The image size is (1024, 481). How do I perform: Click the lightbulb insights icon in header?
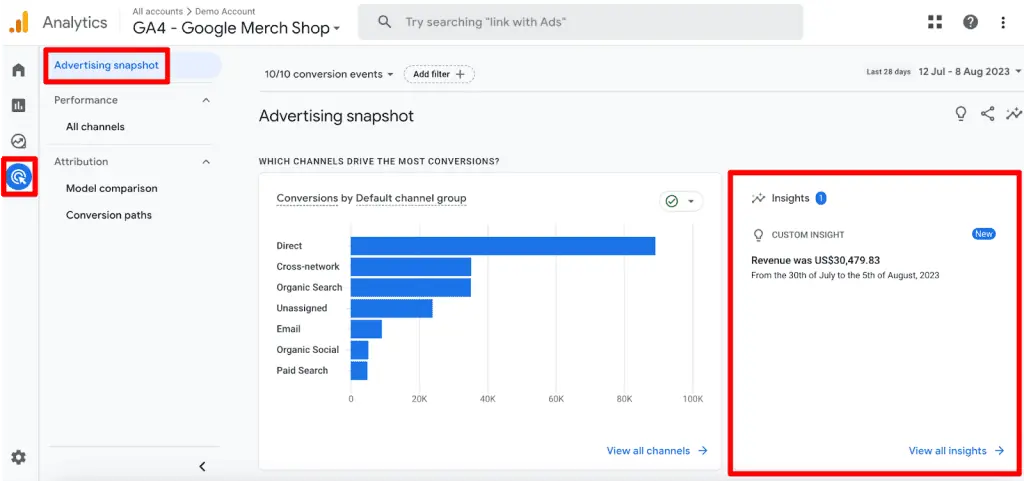click(961, 114)
